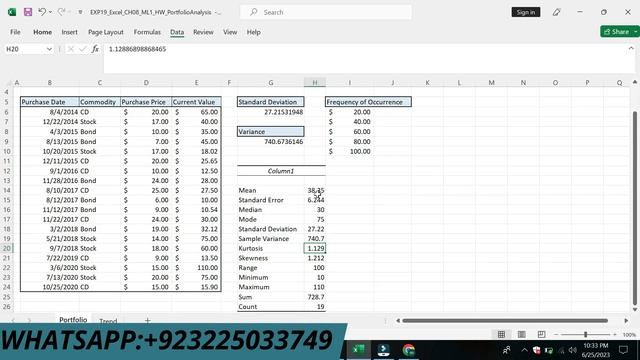Open the Undo history dropdown arrow
The height and width of the screenshot is (360, 640).
[50, 12]
